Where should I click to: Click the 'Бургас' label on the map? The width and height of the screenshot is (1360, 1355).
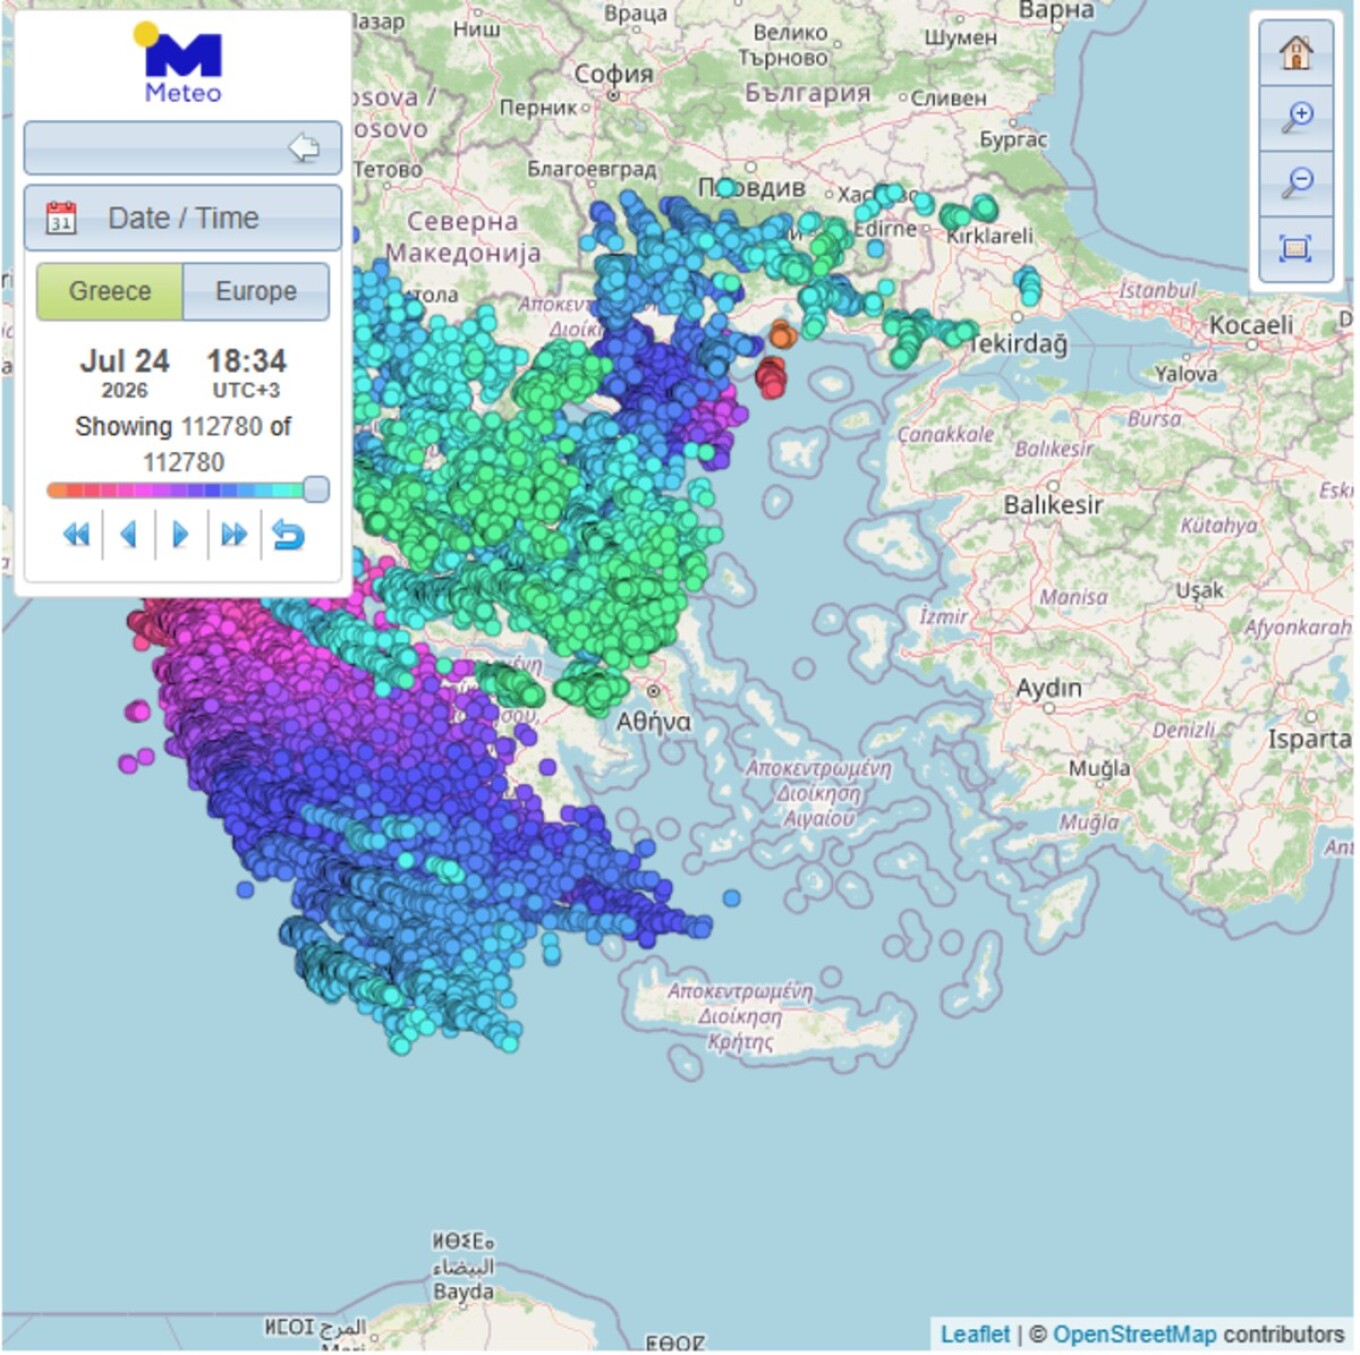coord(1013,139)
